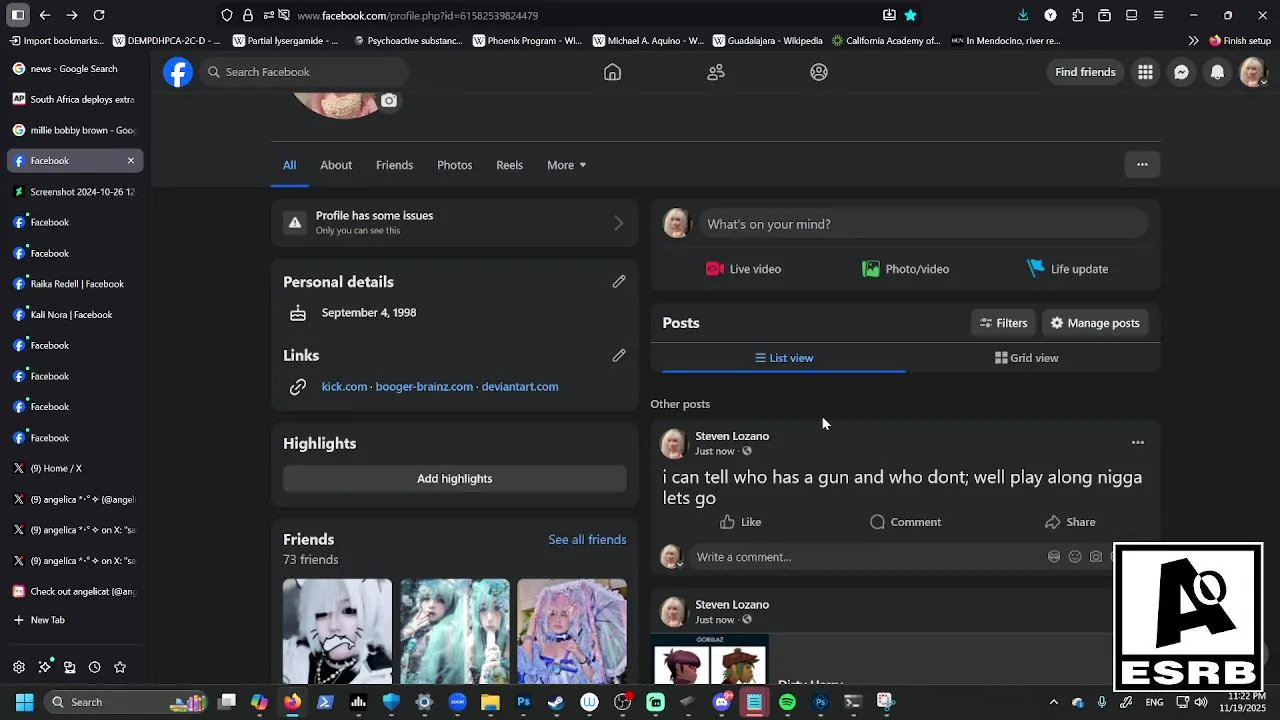Image resolution: width=1280 pixels, height=720 pixels.
Task: Open the profile three-dot options button
Action: click(1142, 164)
